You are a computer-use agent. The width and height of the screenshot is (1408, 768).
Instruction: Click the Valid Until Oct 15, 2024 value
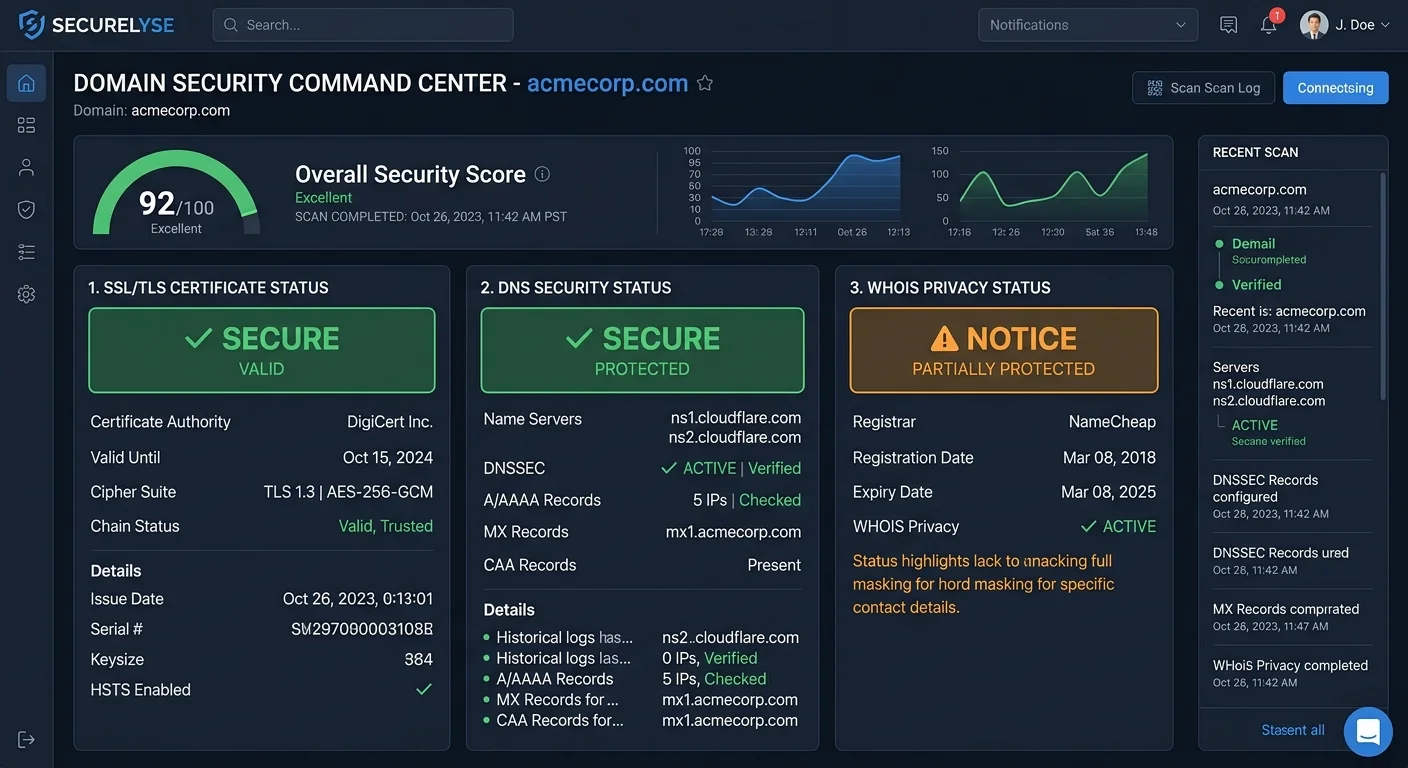pyautogui.click(x=388, y=458)
